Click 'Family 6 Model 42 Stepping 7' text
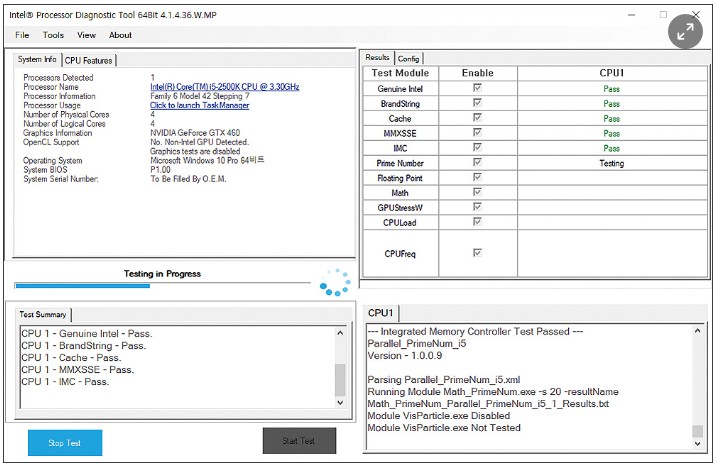 click(200, 96)
